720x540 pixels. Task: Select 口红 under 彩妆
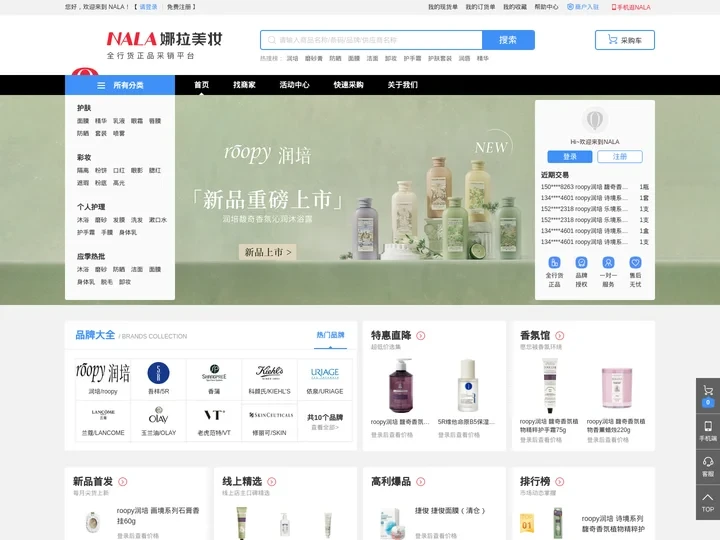point(119,170)
